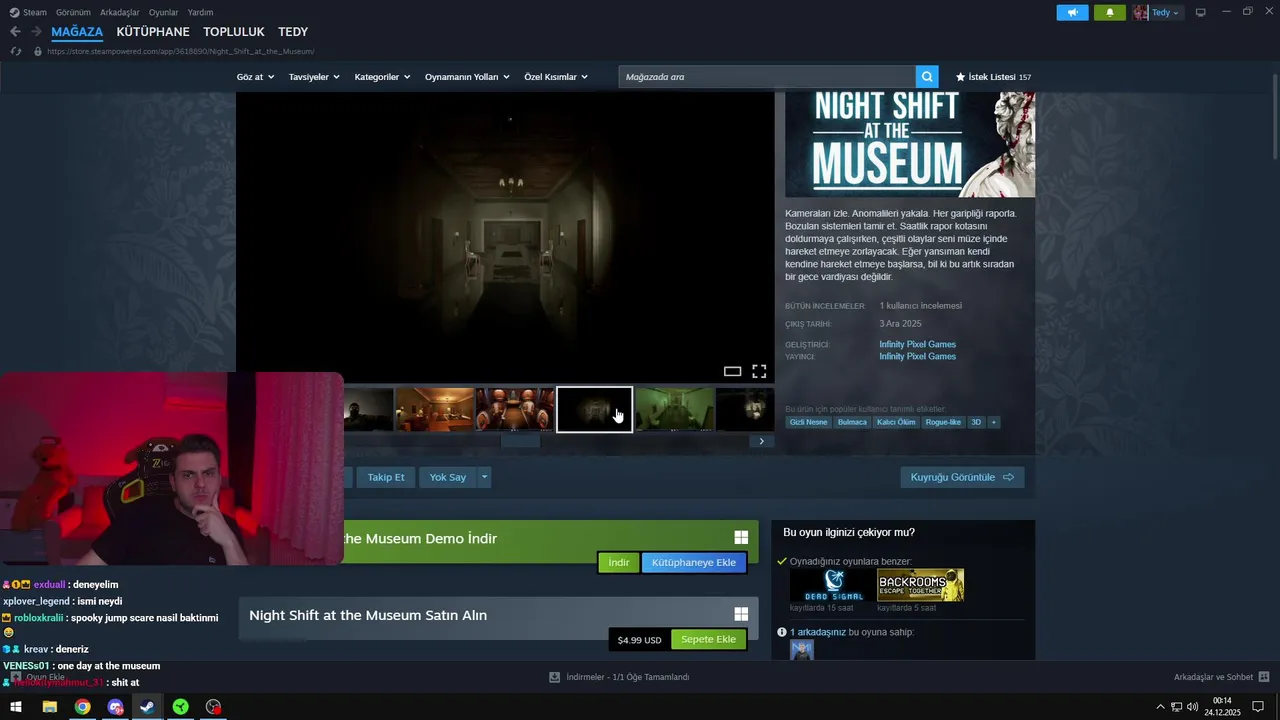This screenshot has width=1280, height=720.
Task: Click the Yok Say button
Action: click(448, 477)
